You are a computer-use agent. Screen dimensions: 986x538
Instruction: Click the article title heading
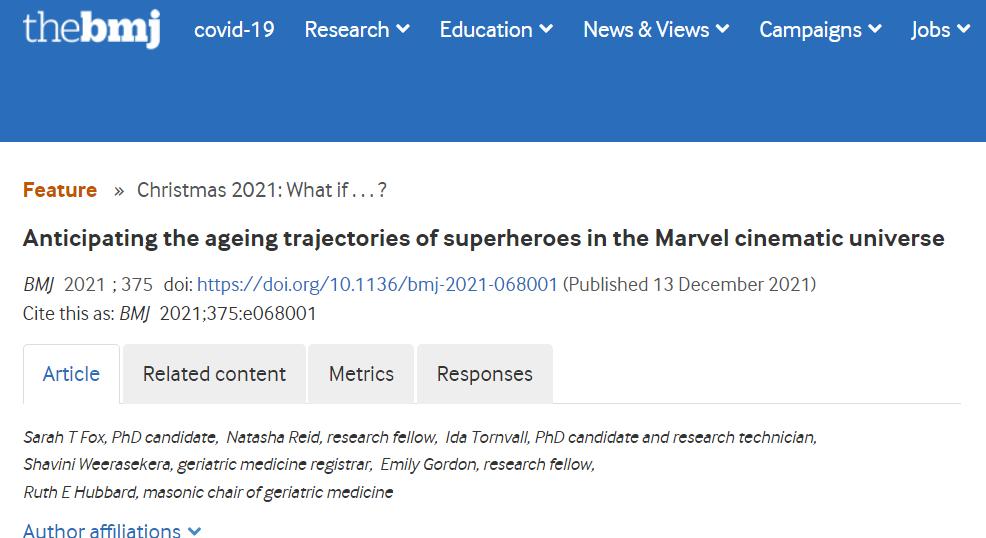pyautogui.click(x=484, y=239)
